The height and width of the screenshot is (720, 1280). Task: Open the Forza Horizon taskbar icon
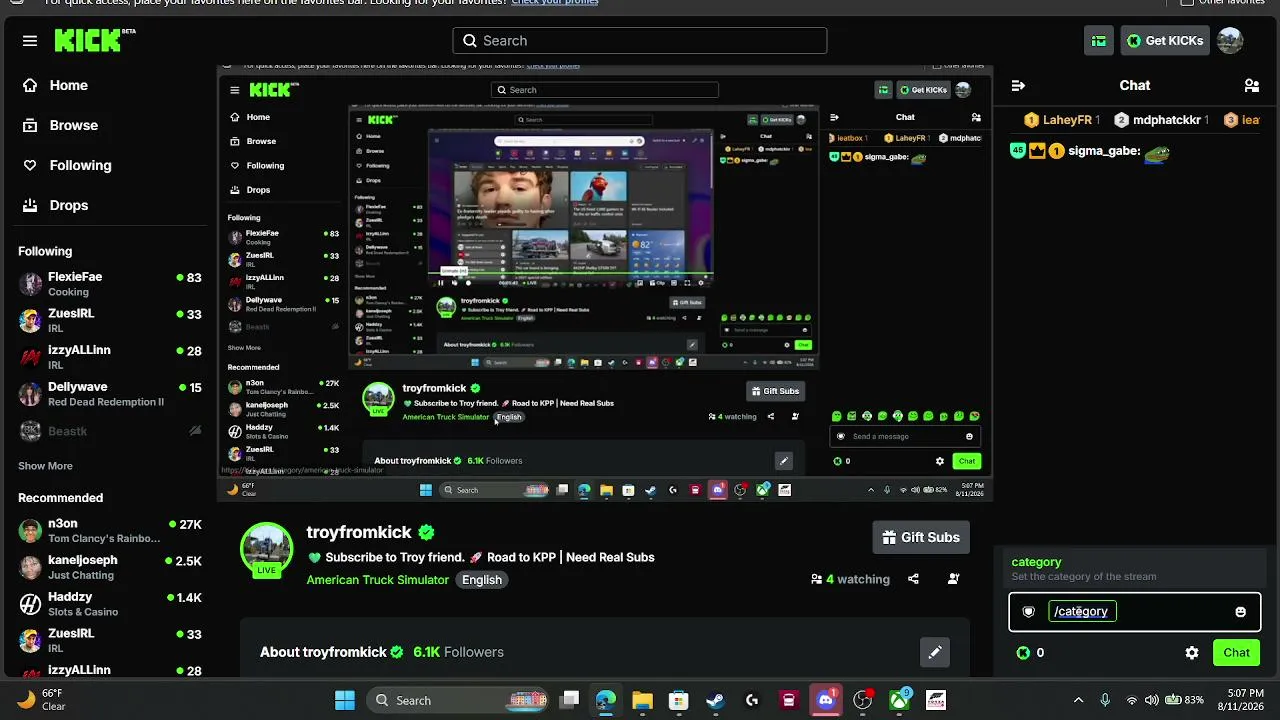point(936,700)
